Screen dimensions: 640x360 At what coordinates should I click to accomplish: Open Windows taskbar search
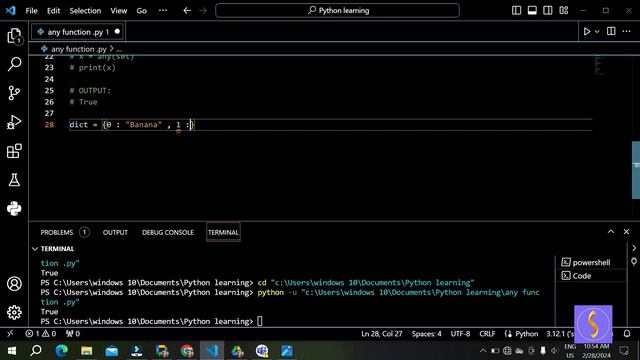(x=36, y=351)
